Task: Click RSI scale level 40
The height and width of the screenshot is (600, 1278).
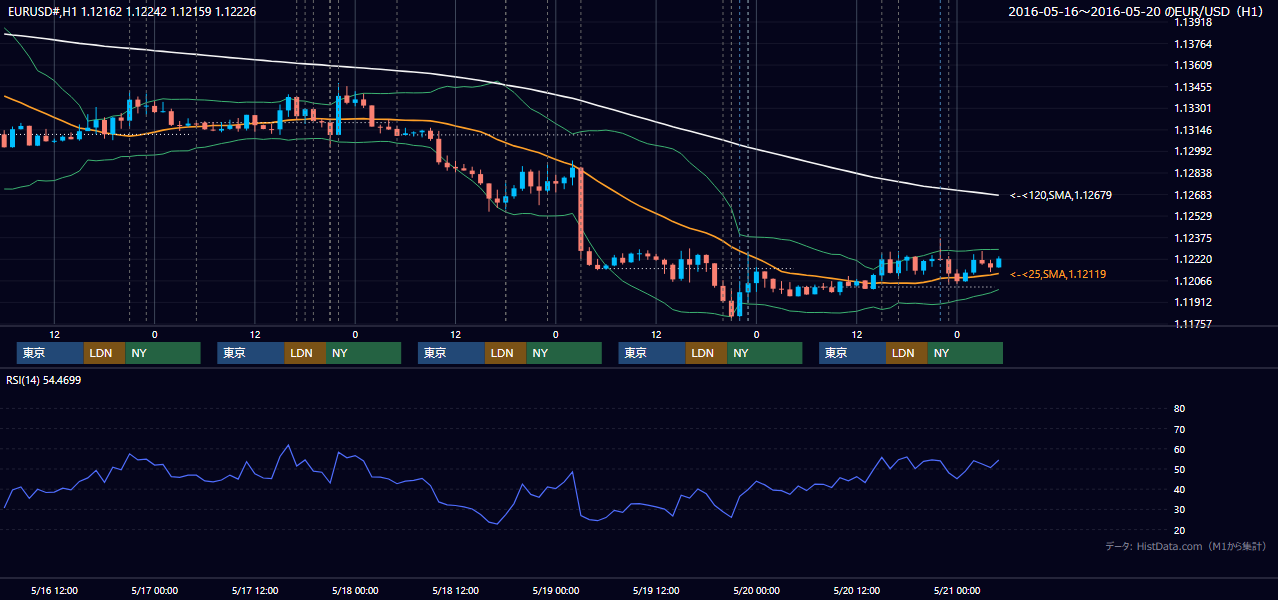Action: [1179, 489]
